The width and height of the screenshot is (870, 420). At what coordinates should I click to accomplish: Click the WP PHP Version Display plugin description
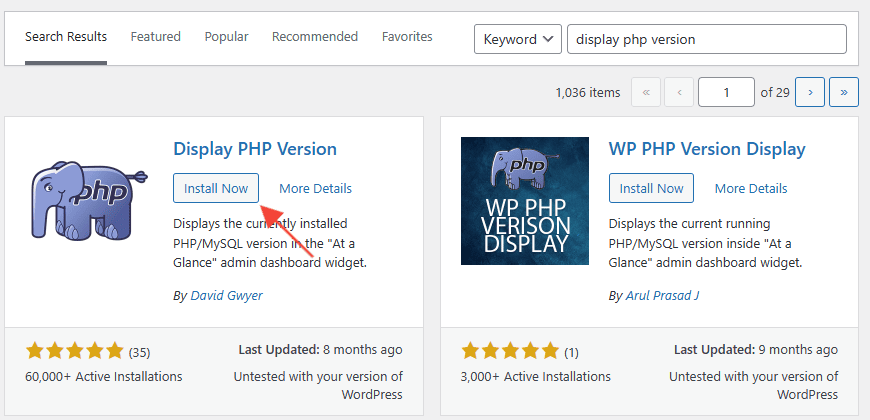coord(706,244)
